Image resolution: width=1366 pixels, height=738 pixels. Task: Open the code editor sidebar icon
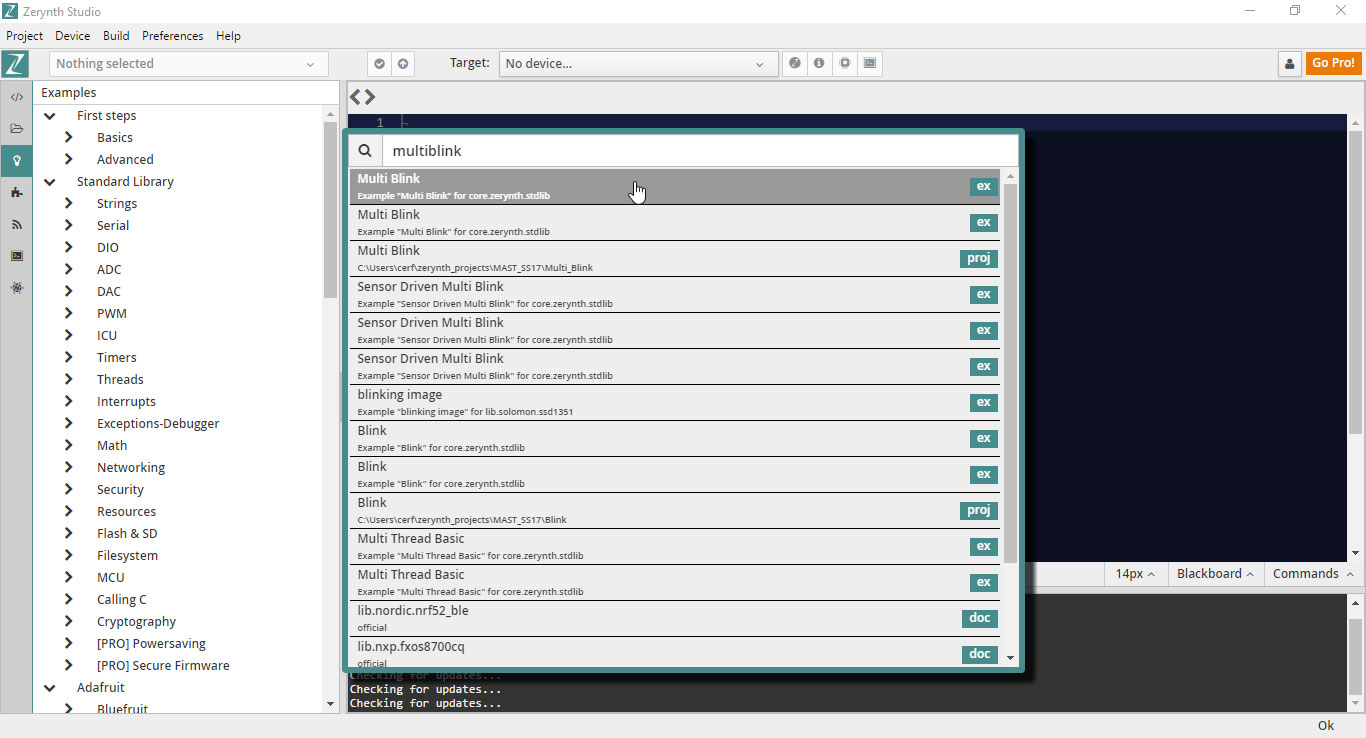(x=16, y=97)
